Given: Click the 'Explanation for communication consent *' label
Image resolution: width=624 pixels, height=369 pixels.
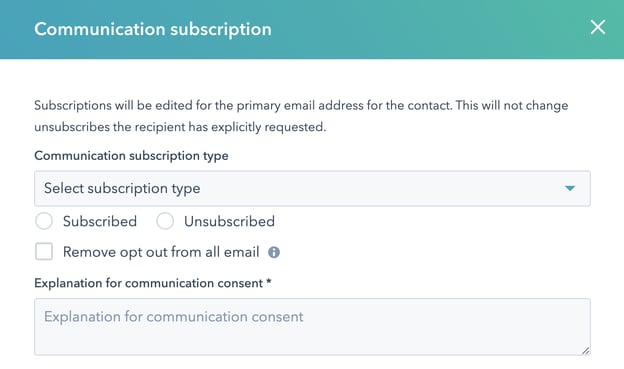Looking at the screenshot, I should 153,283.
